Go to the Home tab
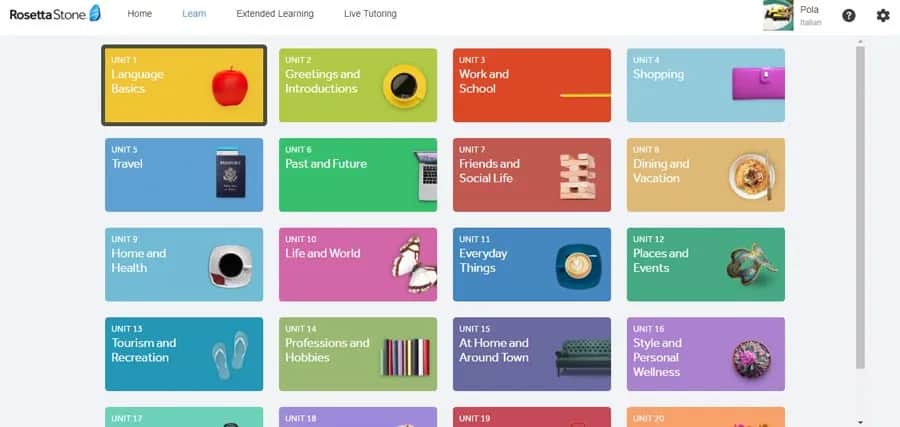This screenshot has height=427, width=900. tap(140, 14)
